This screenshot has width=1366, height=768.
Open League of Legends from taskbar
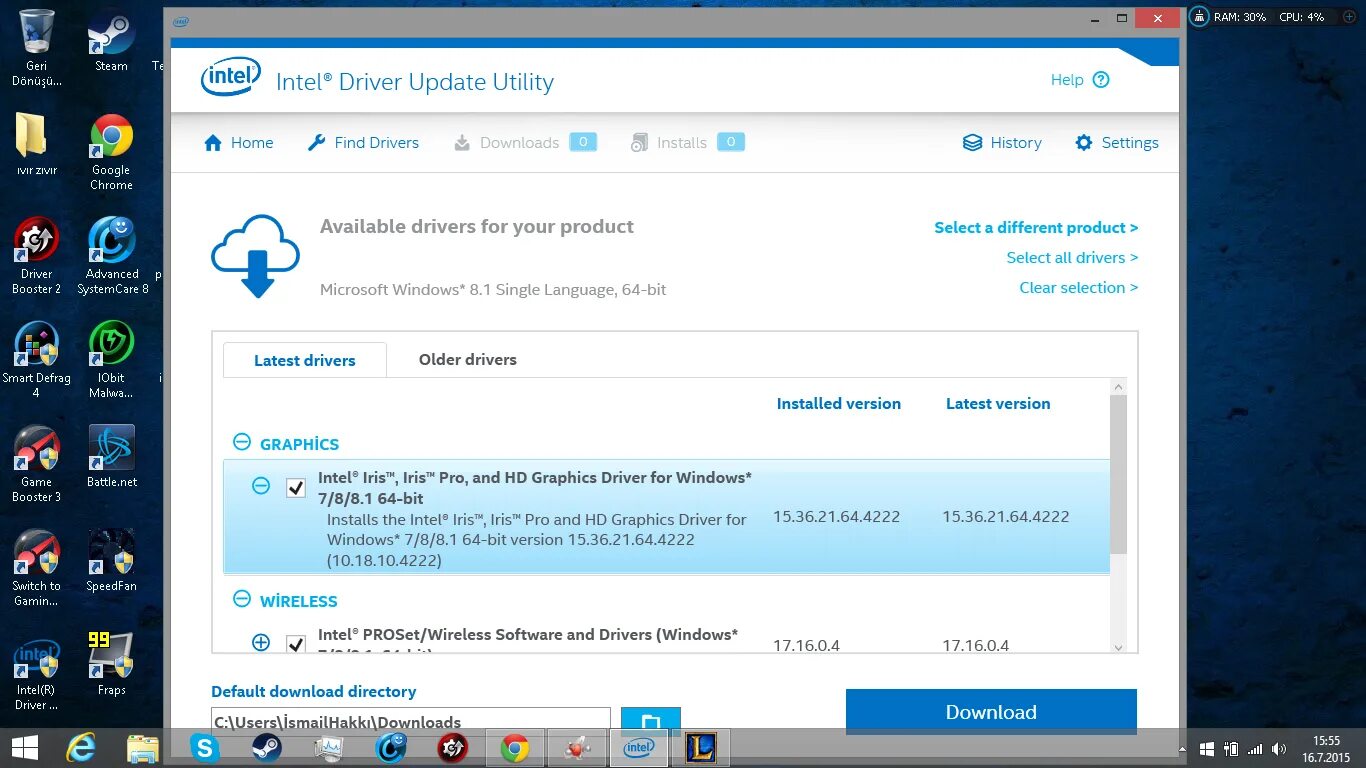[701, 748]
